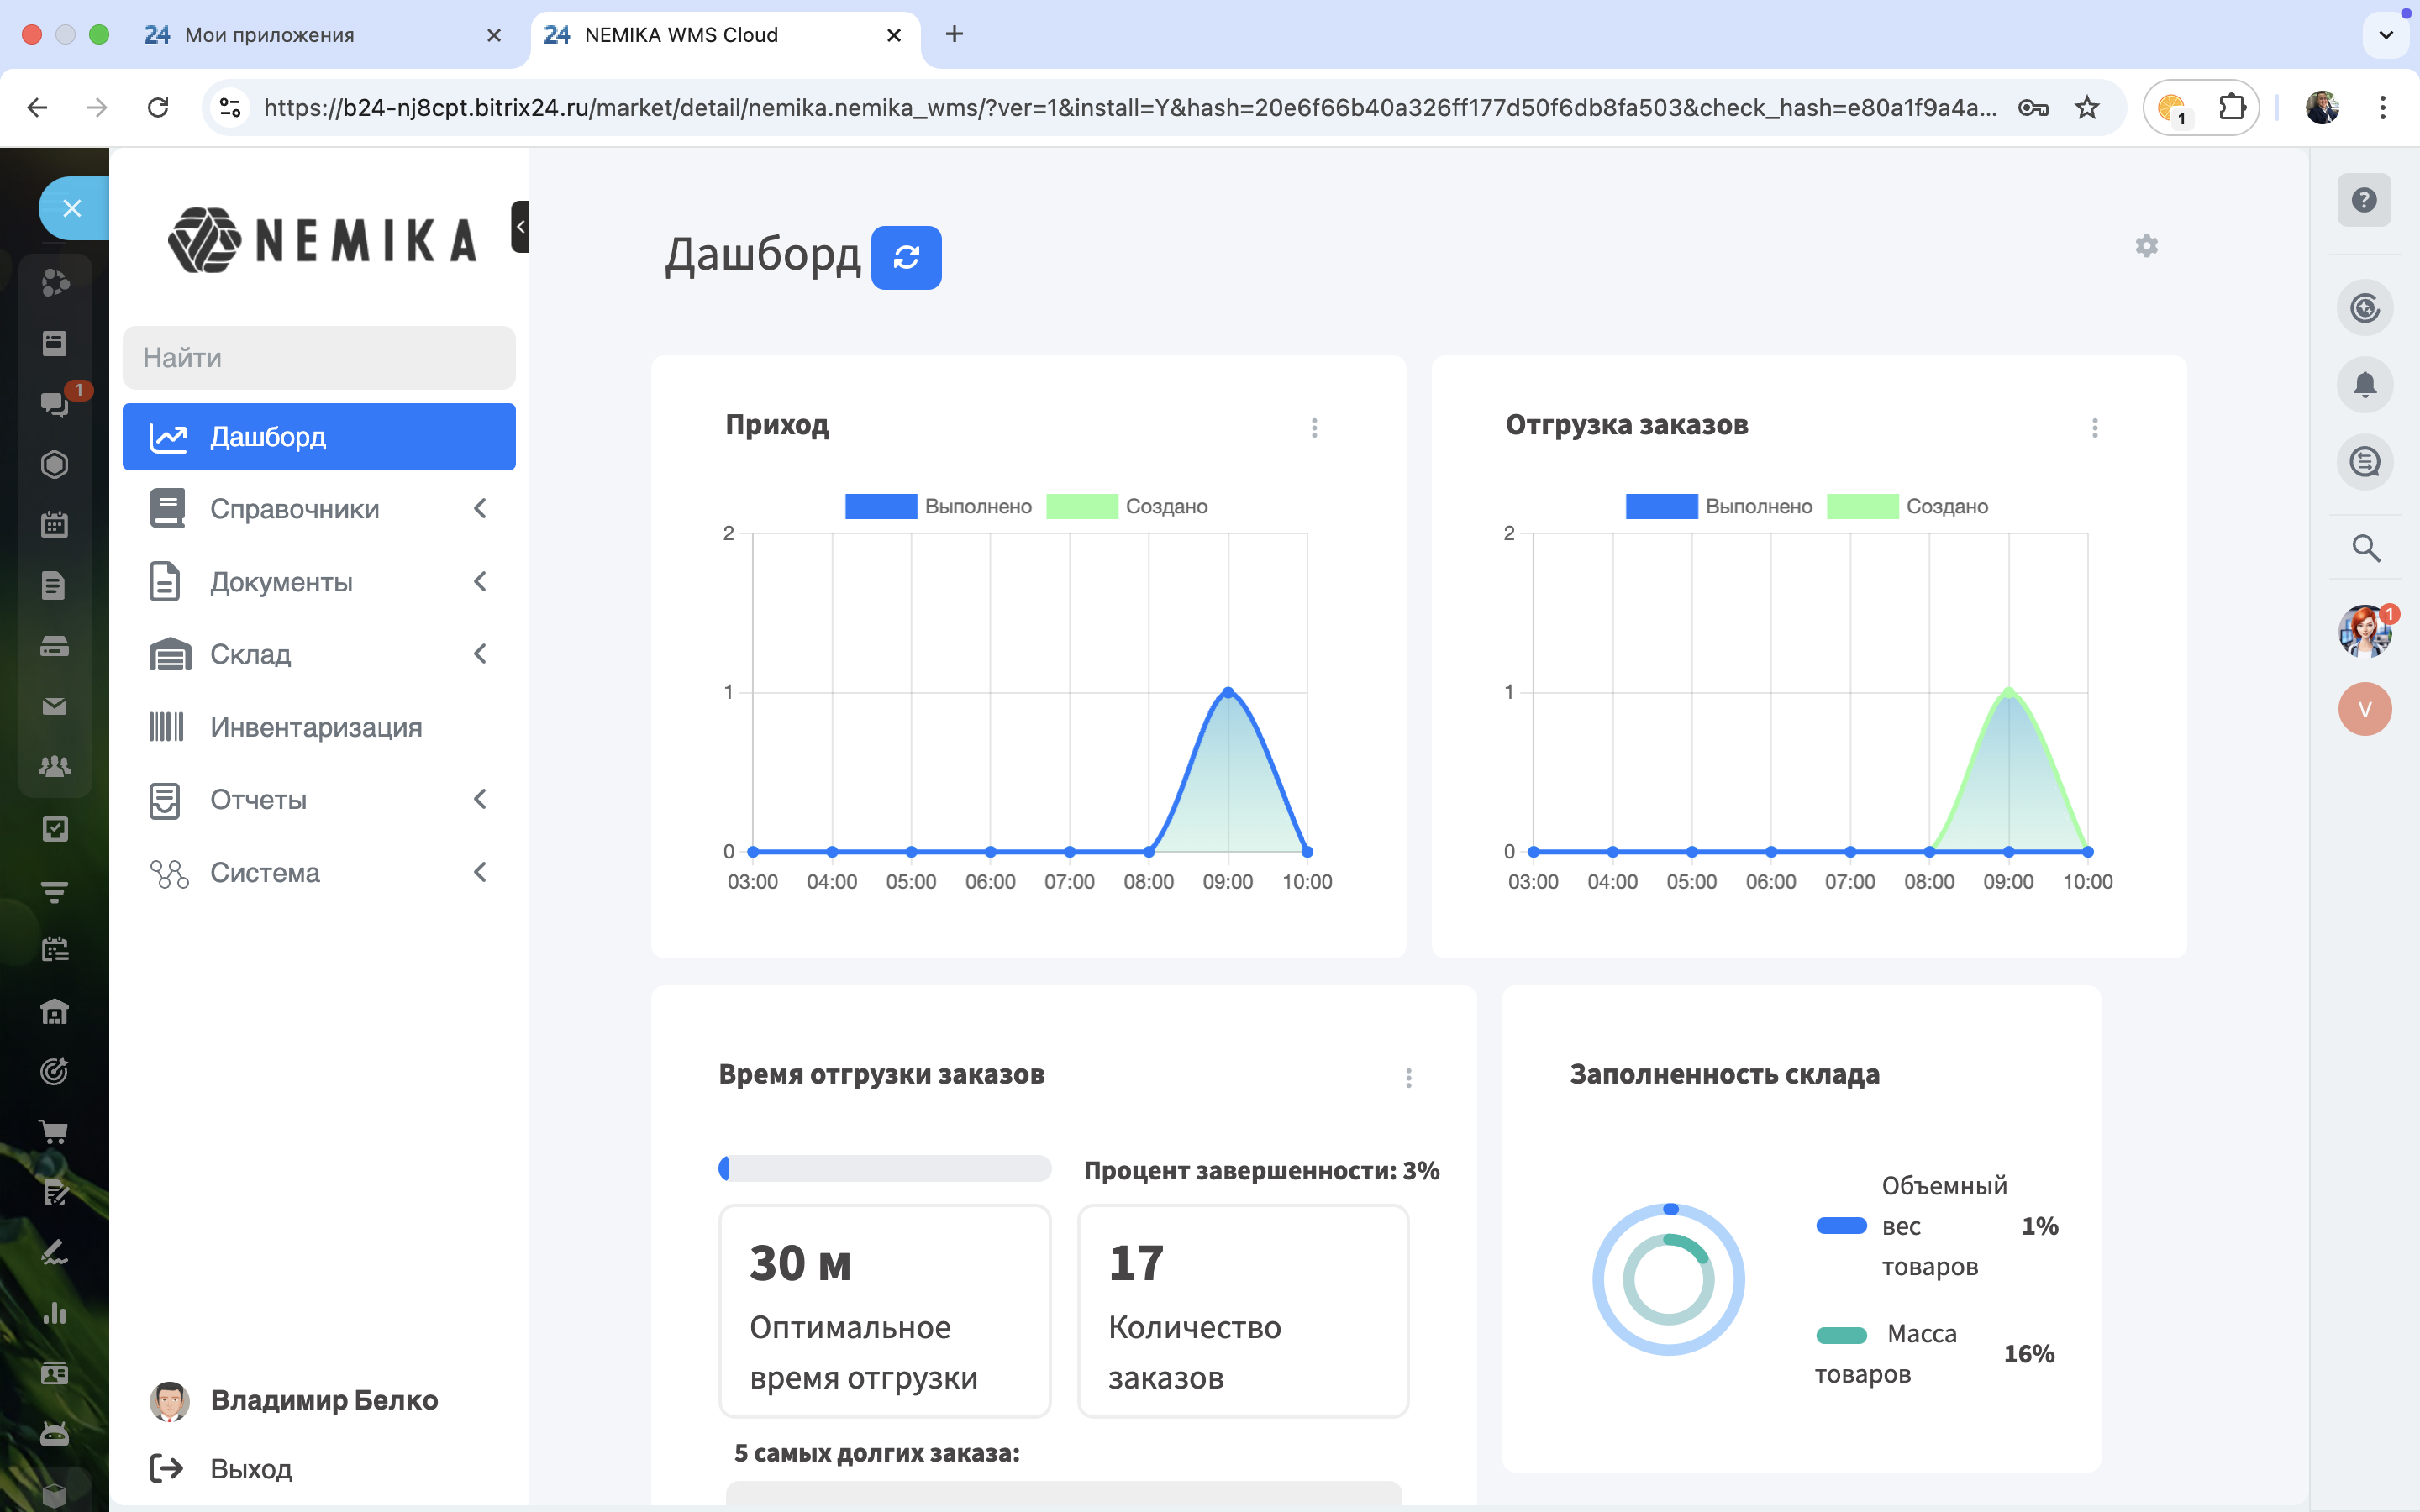2420x1512 pixels.
Task: Open the Приход chart options menu
Action: [x=1314, y=428]
